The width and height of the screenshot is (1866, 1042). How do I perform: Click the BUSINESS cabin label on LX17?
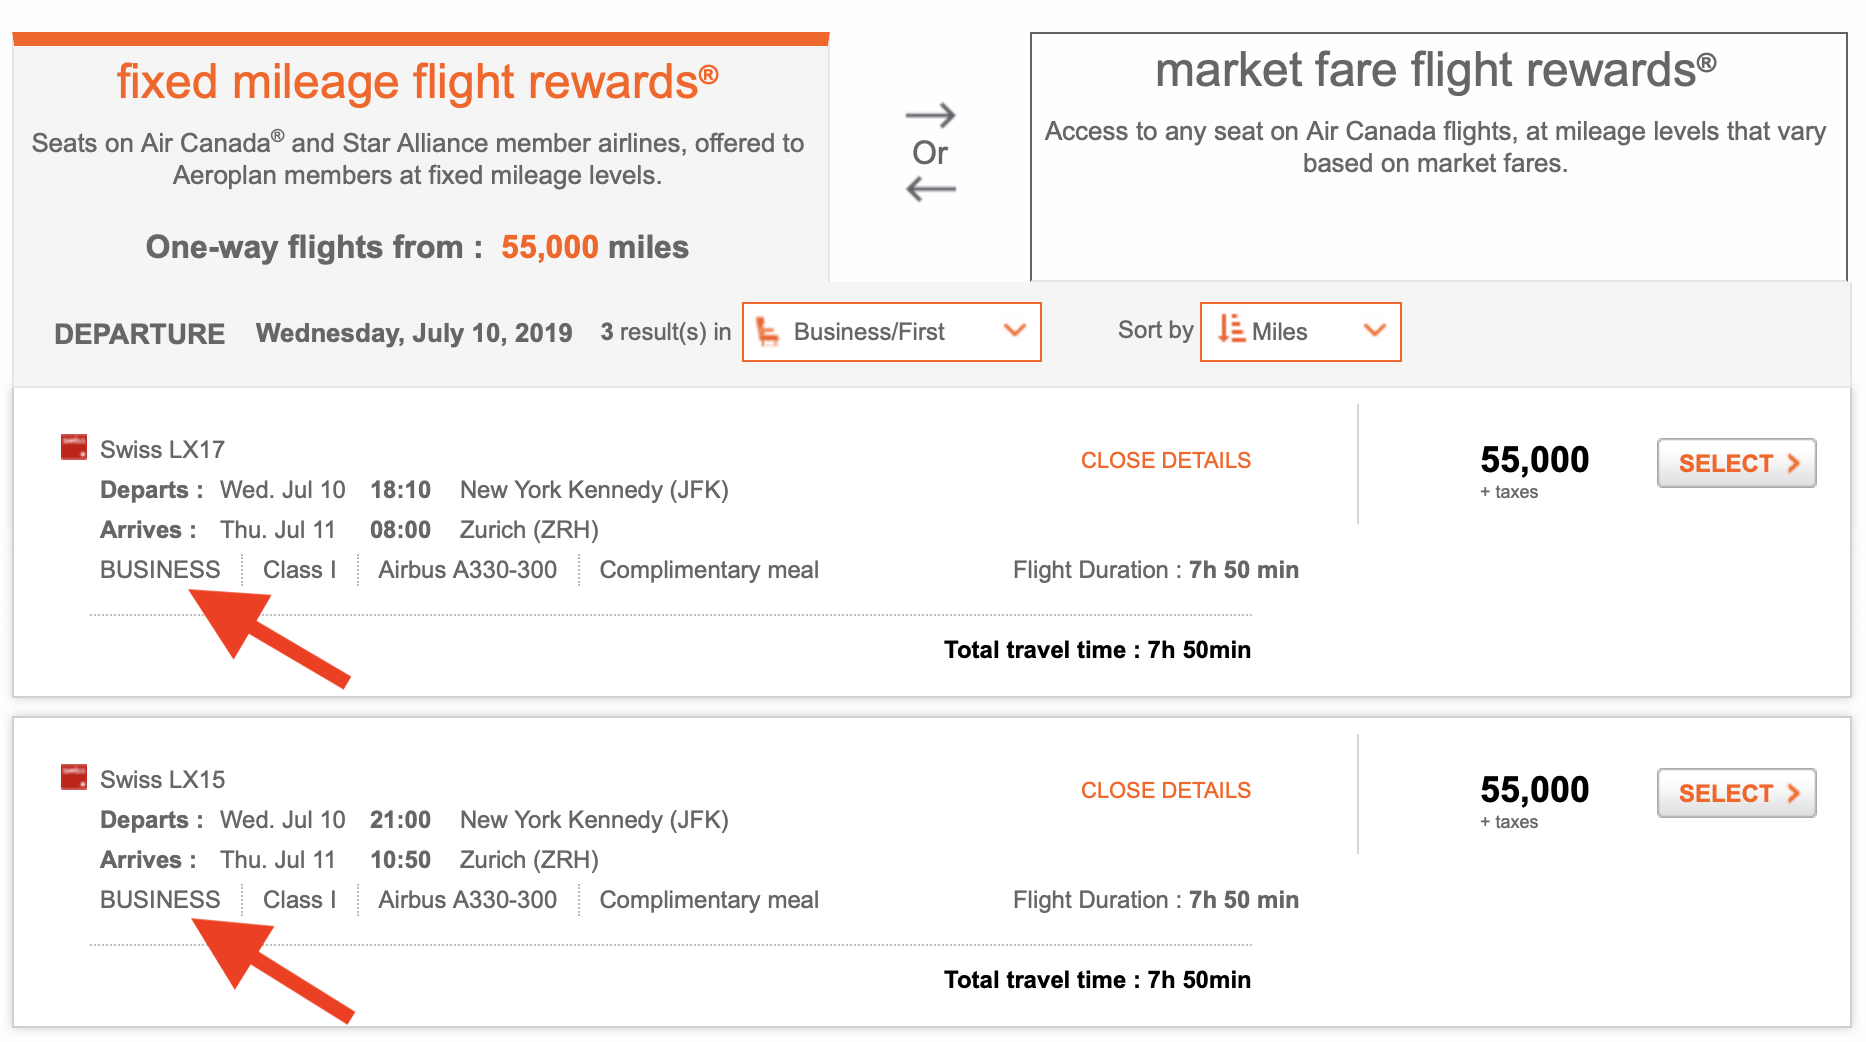(x=160, y=570)
